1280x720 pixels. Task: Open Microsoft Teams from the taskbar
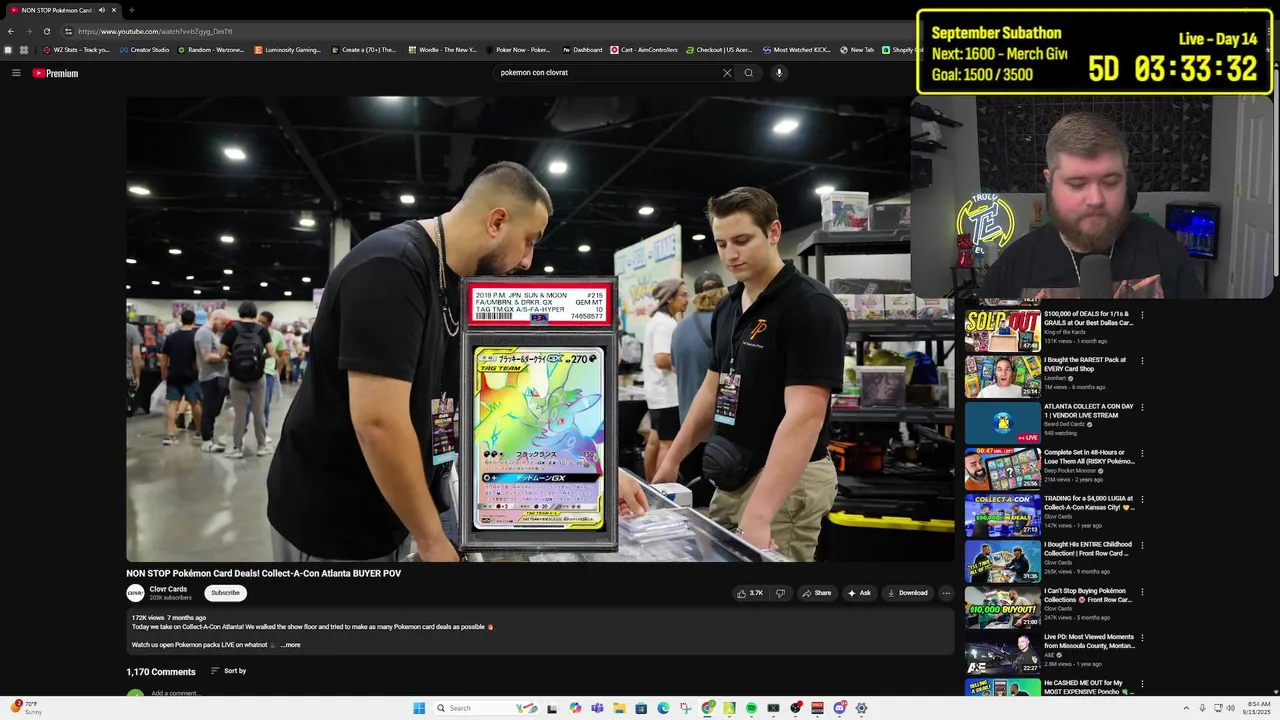point(597,708)
